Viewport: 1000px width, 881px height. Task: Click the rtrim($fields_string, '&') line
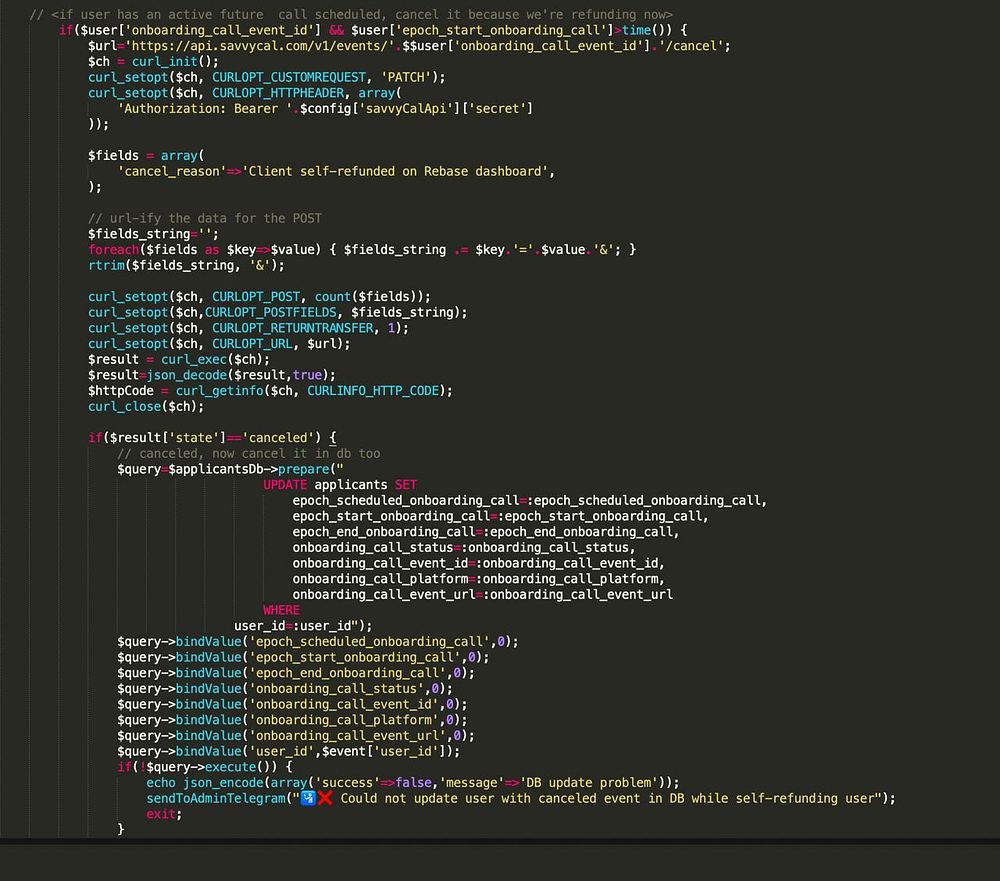coord(186,265)
